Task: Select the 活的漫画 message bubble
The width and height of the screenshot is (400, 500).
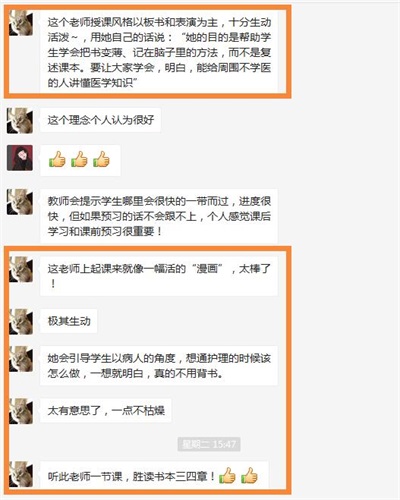Action: (159, 276)
